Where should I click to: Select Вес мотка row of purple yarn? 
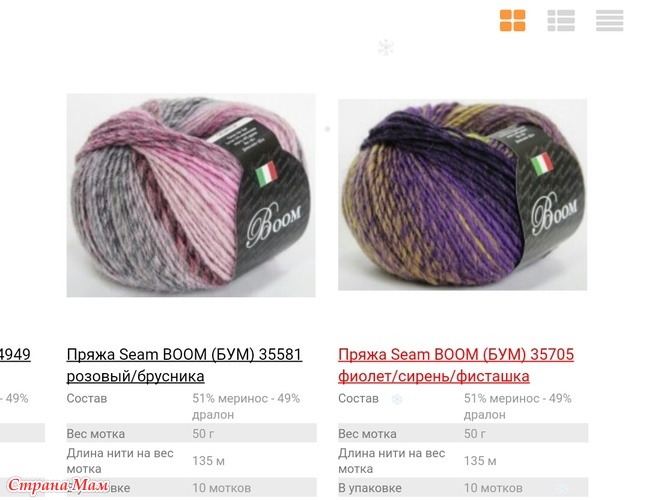tap(463, 433)
